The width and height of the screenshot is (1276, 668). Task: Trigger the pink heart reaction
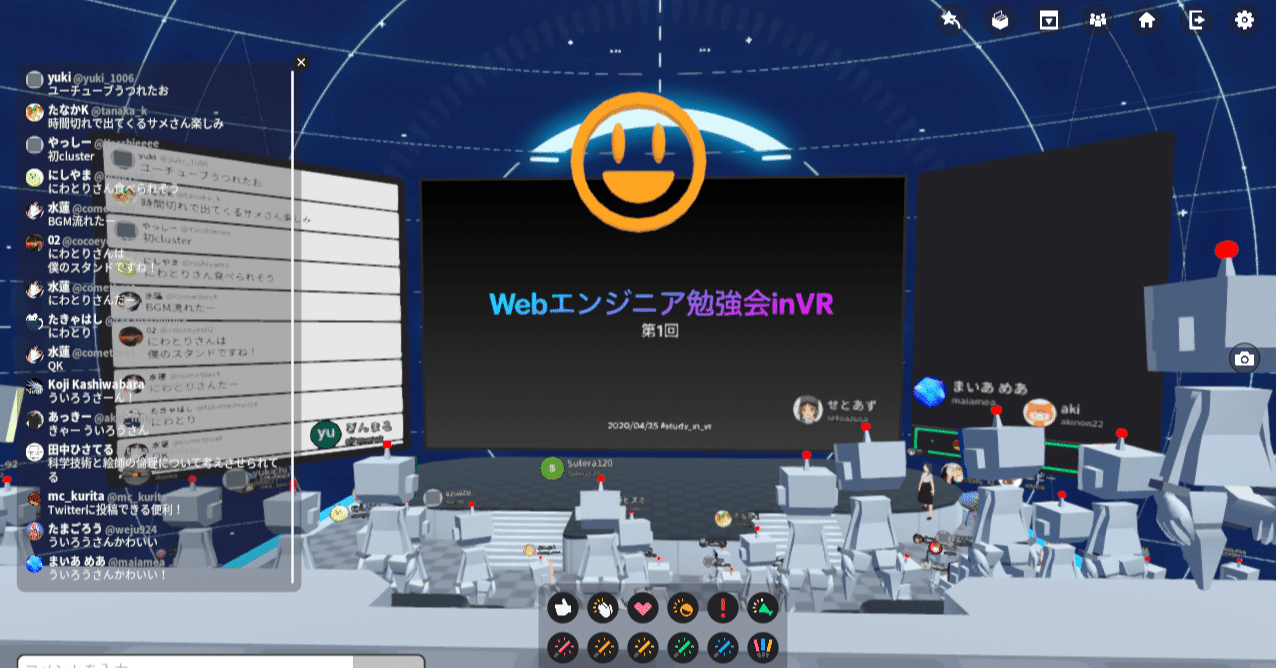tap(644, 606)
